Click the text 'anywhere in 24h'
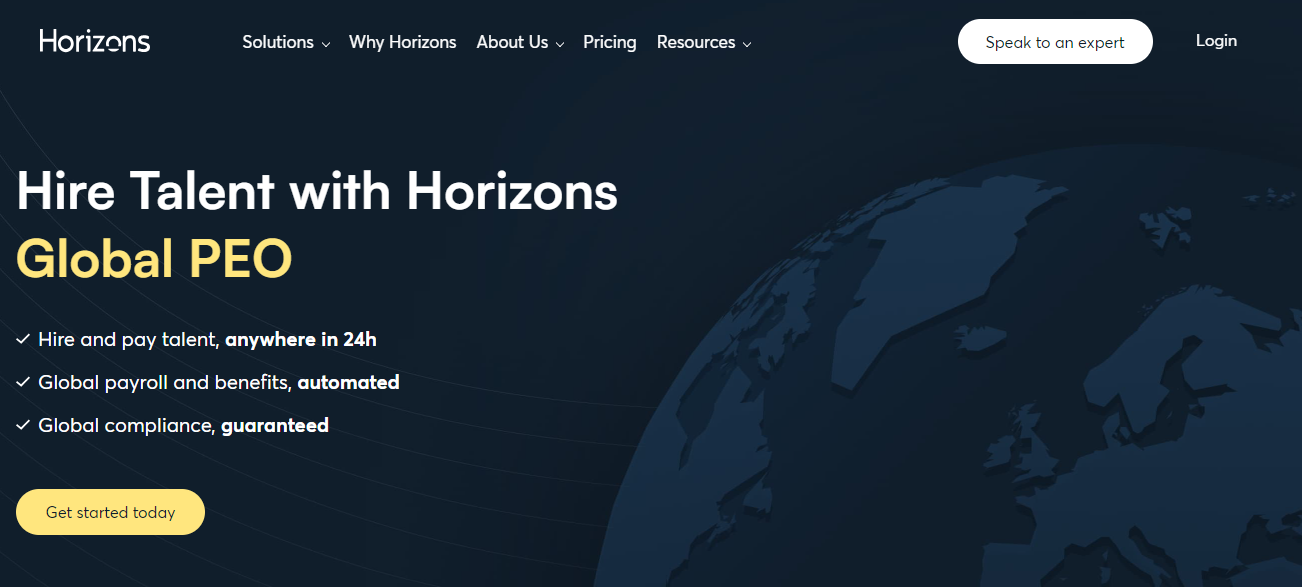Screen dimensions: 1302x587 pyautogui.click(x=301, y=340)
